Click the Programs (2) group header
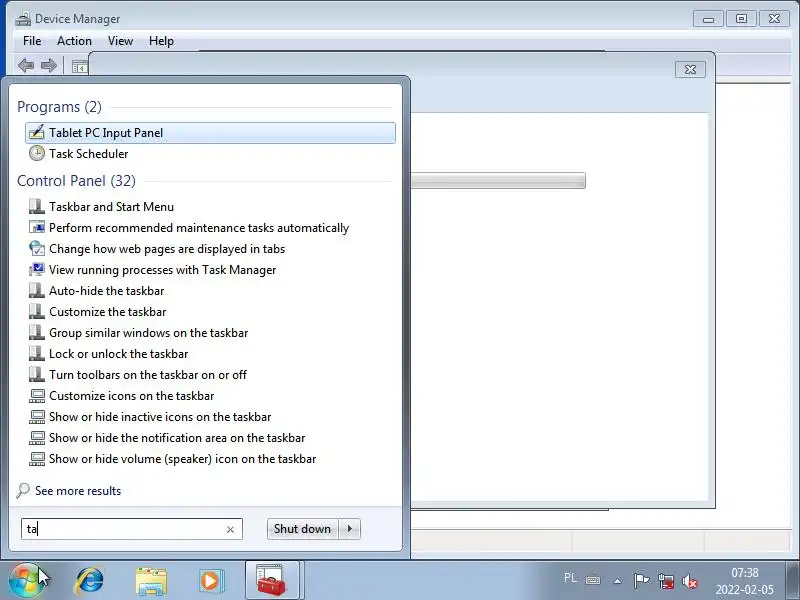 click(59, 107)
